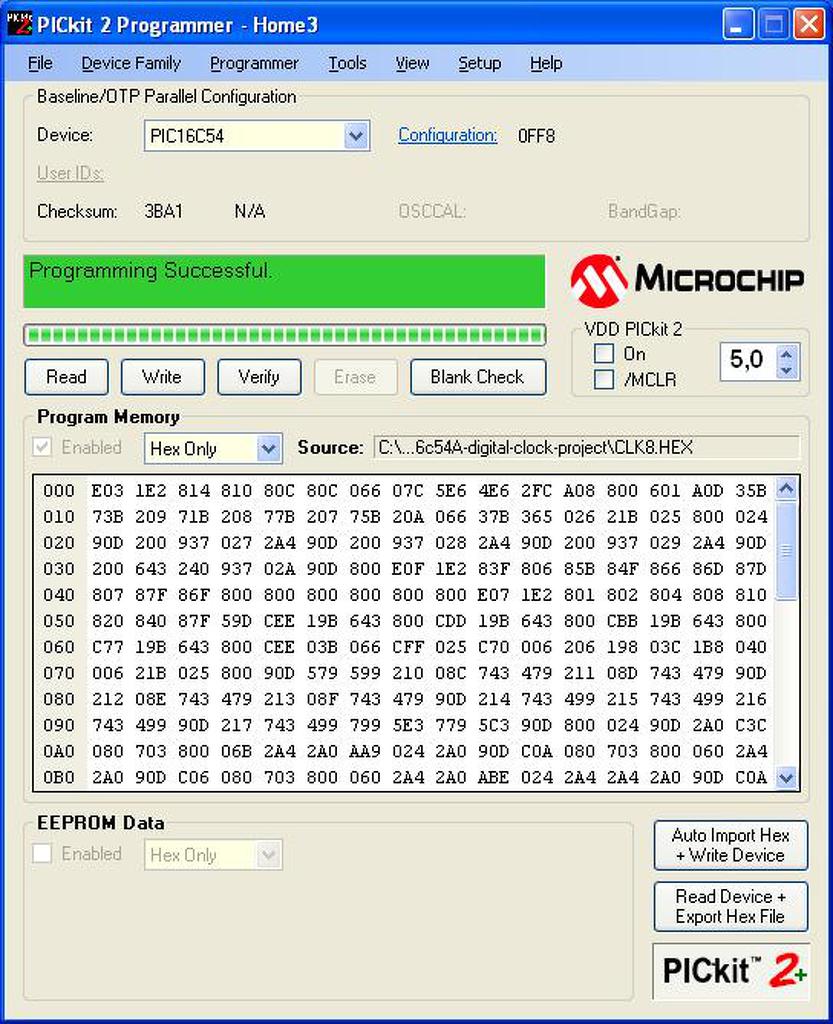This screenshot has width=833, height=1024.
Task: Open the Setup menu
Action: pos(479,63)
